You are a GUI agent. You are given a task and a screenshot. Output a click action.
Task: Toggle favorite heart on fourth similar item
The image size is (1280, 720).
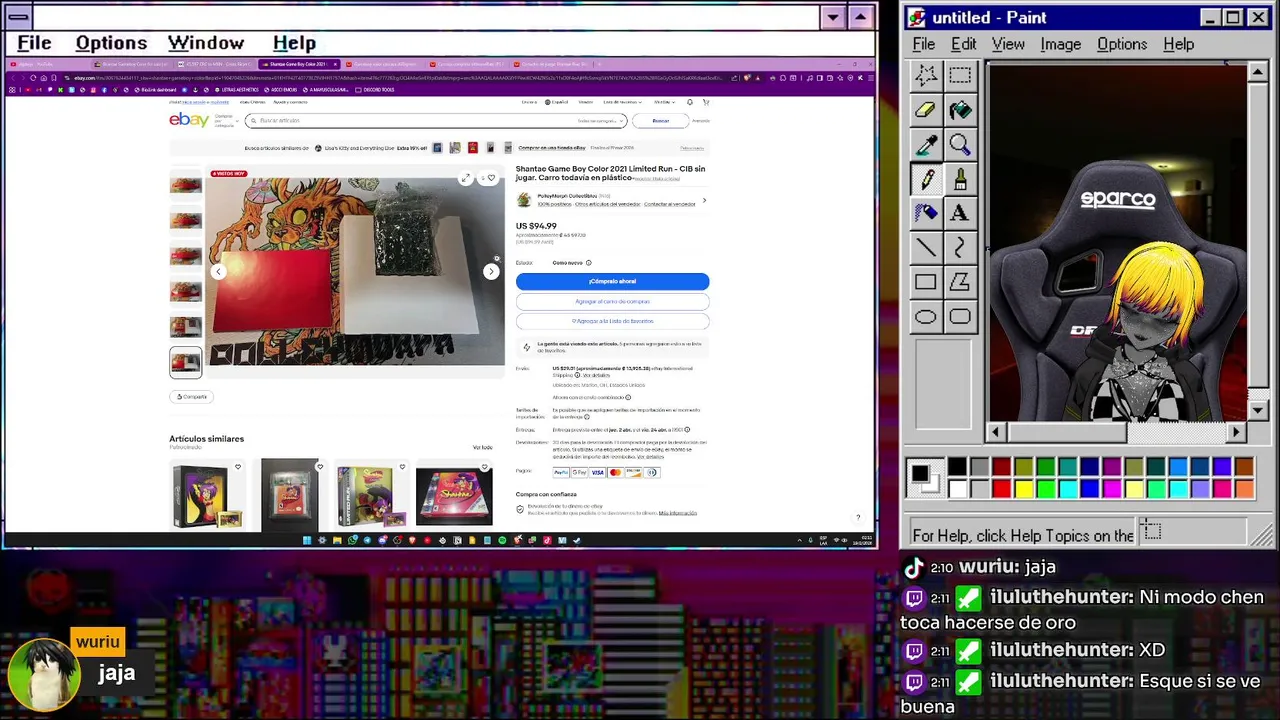coord(484,467)
